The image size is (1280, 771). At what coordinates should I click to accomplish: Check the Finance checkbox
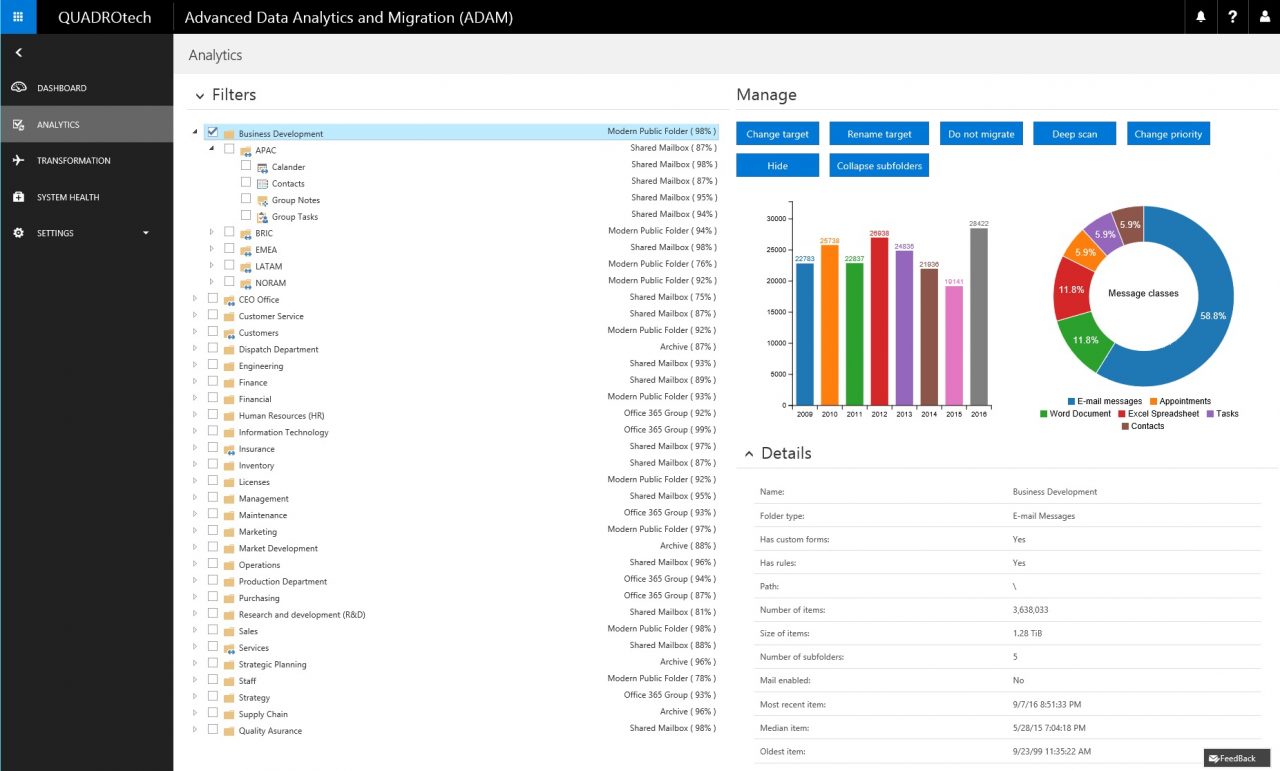[213, 381]
